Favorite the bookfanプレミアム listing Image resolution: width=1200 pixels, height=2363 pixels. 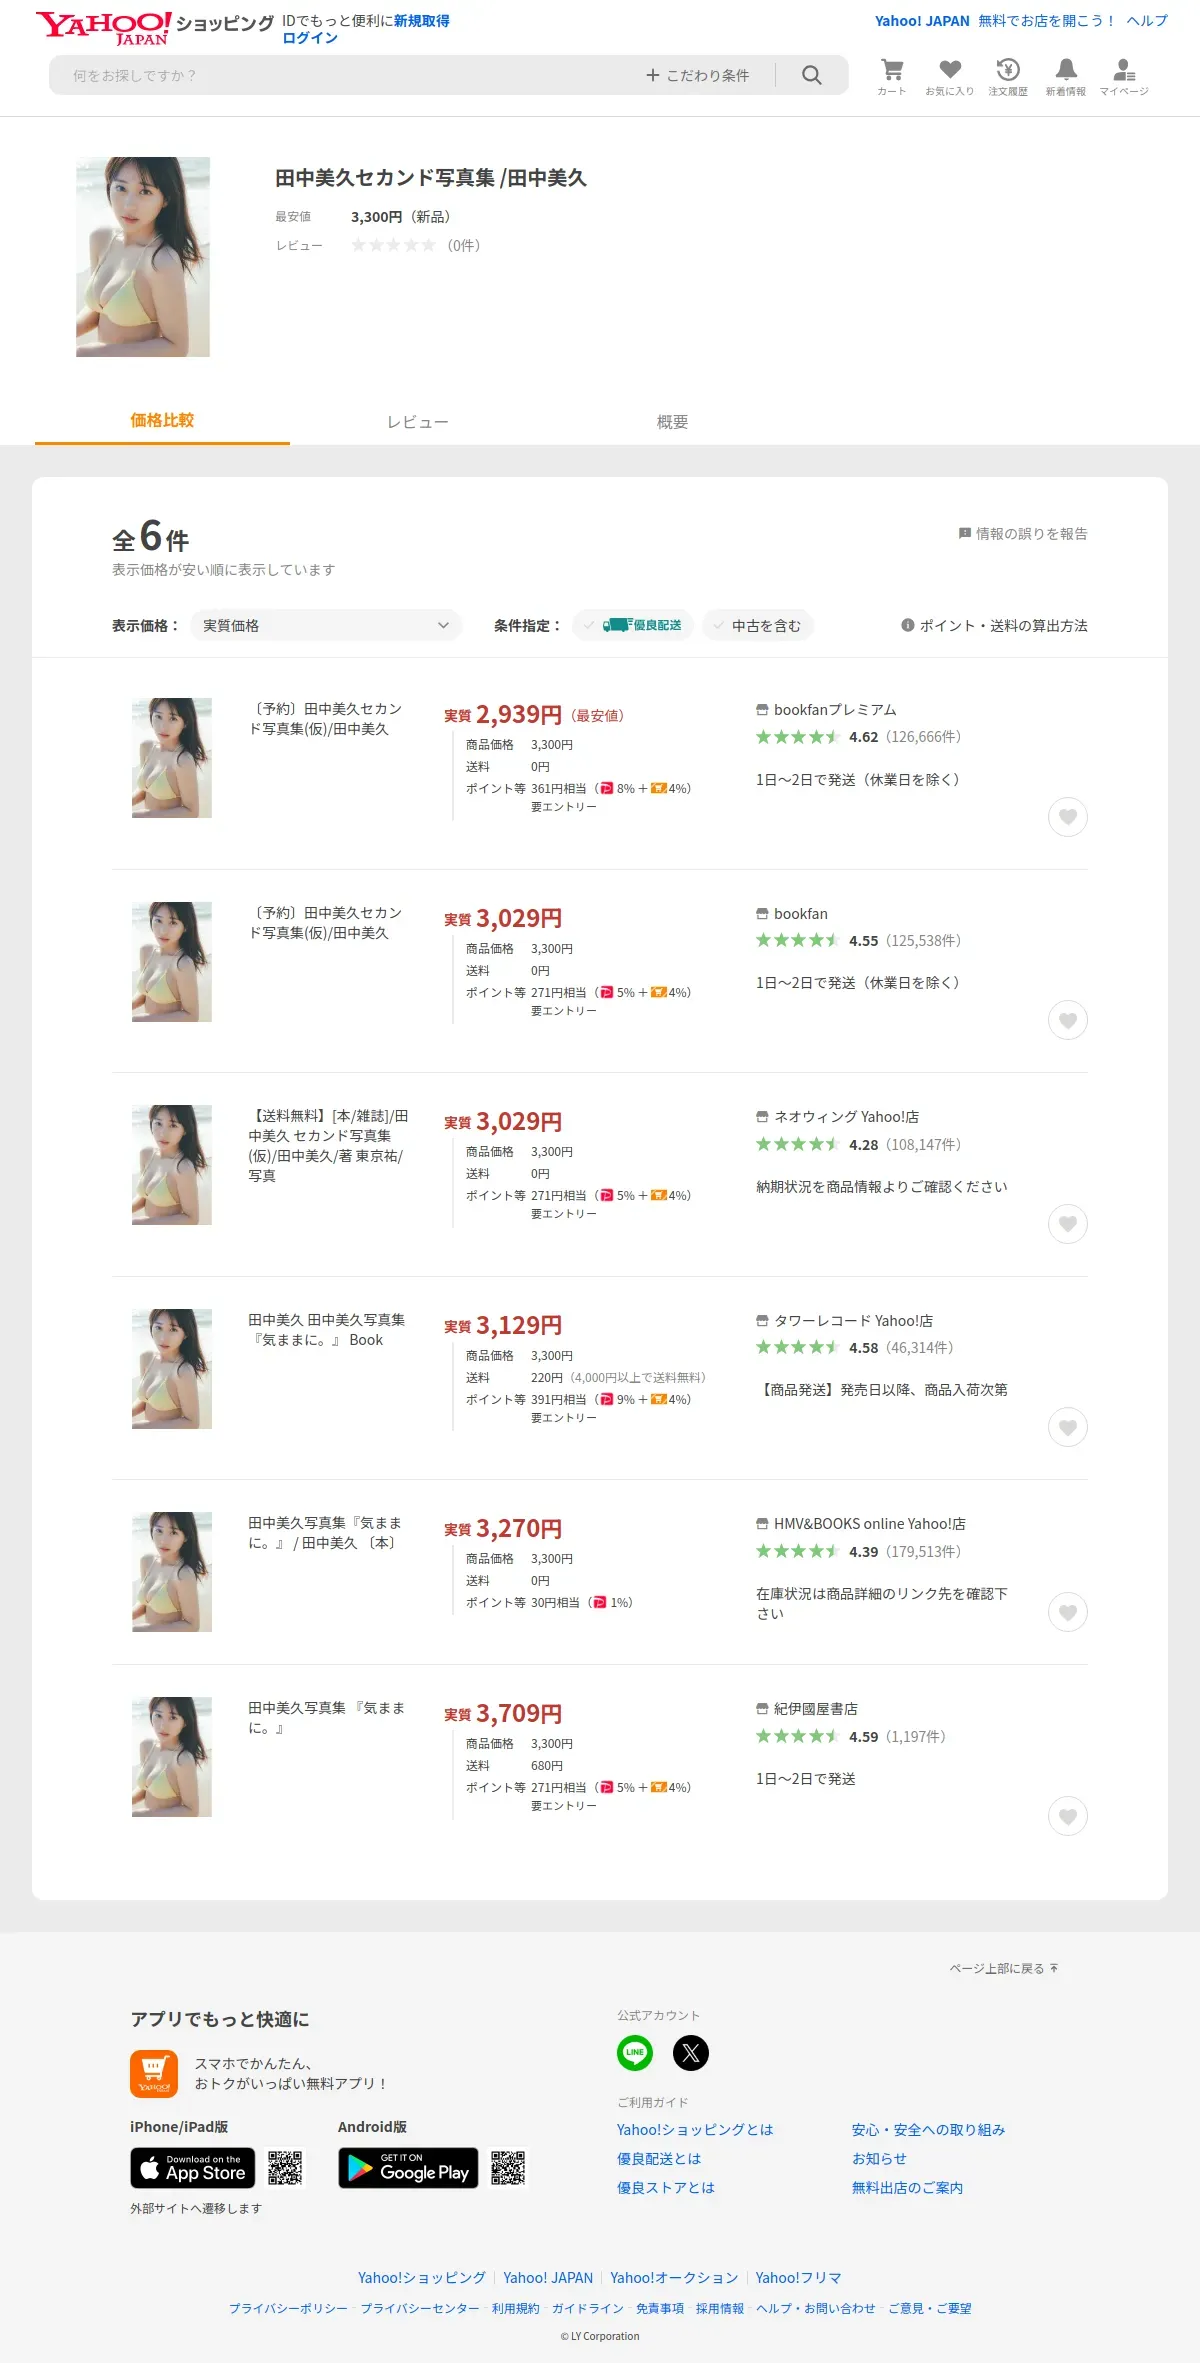pos(1068,817)
